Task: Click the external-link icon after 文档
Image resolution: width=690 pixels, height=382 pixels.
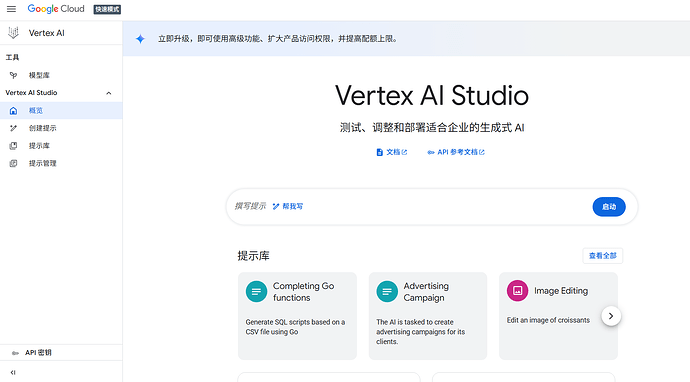Action: pyautogui.click(x=404, y=152)
